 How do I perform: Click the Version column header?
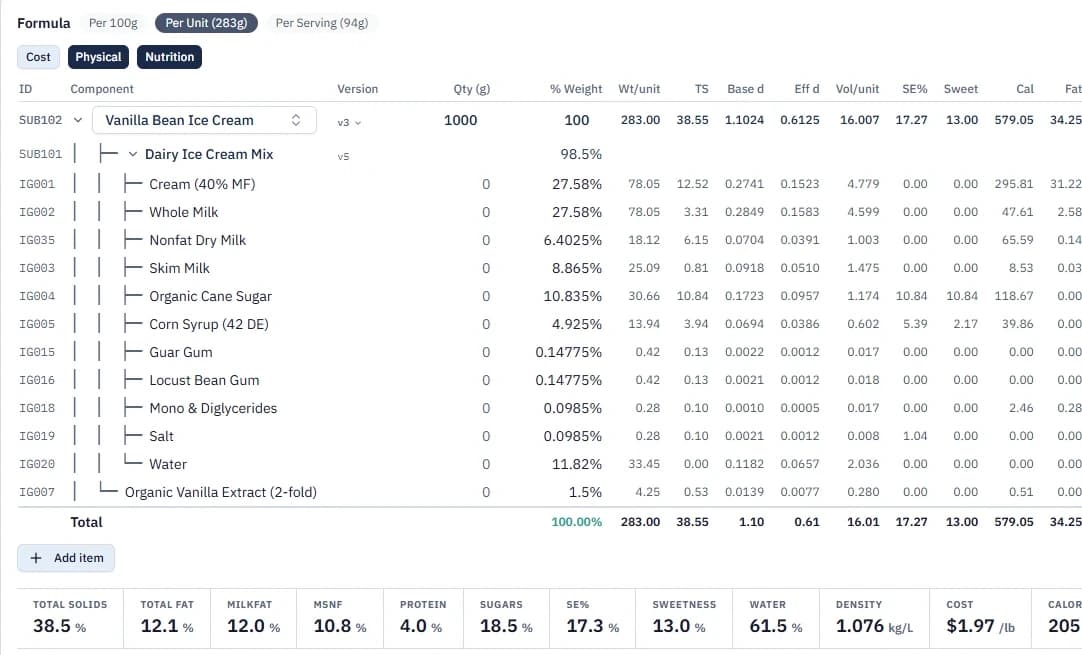coord(357,89)
